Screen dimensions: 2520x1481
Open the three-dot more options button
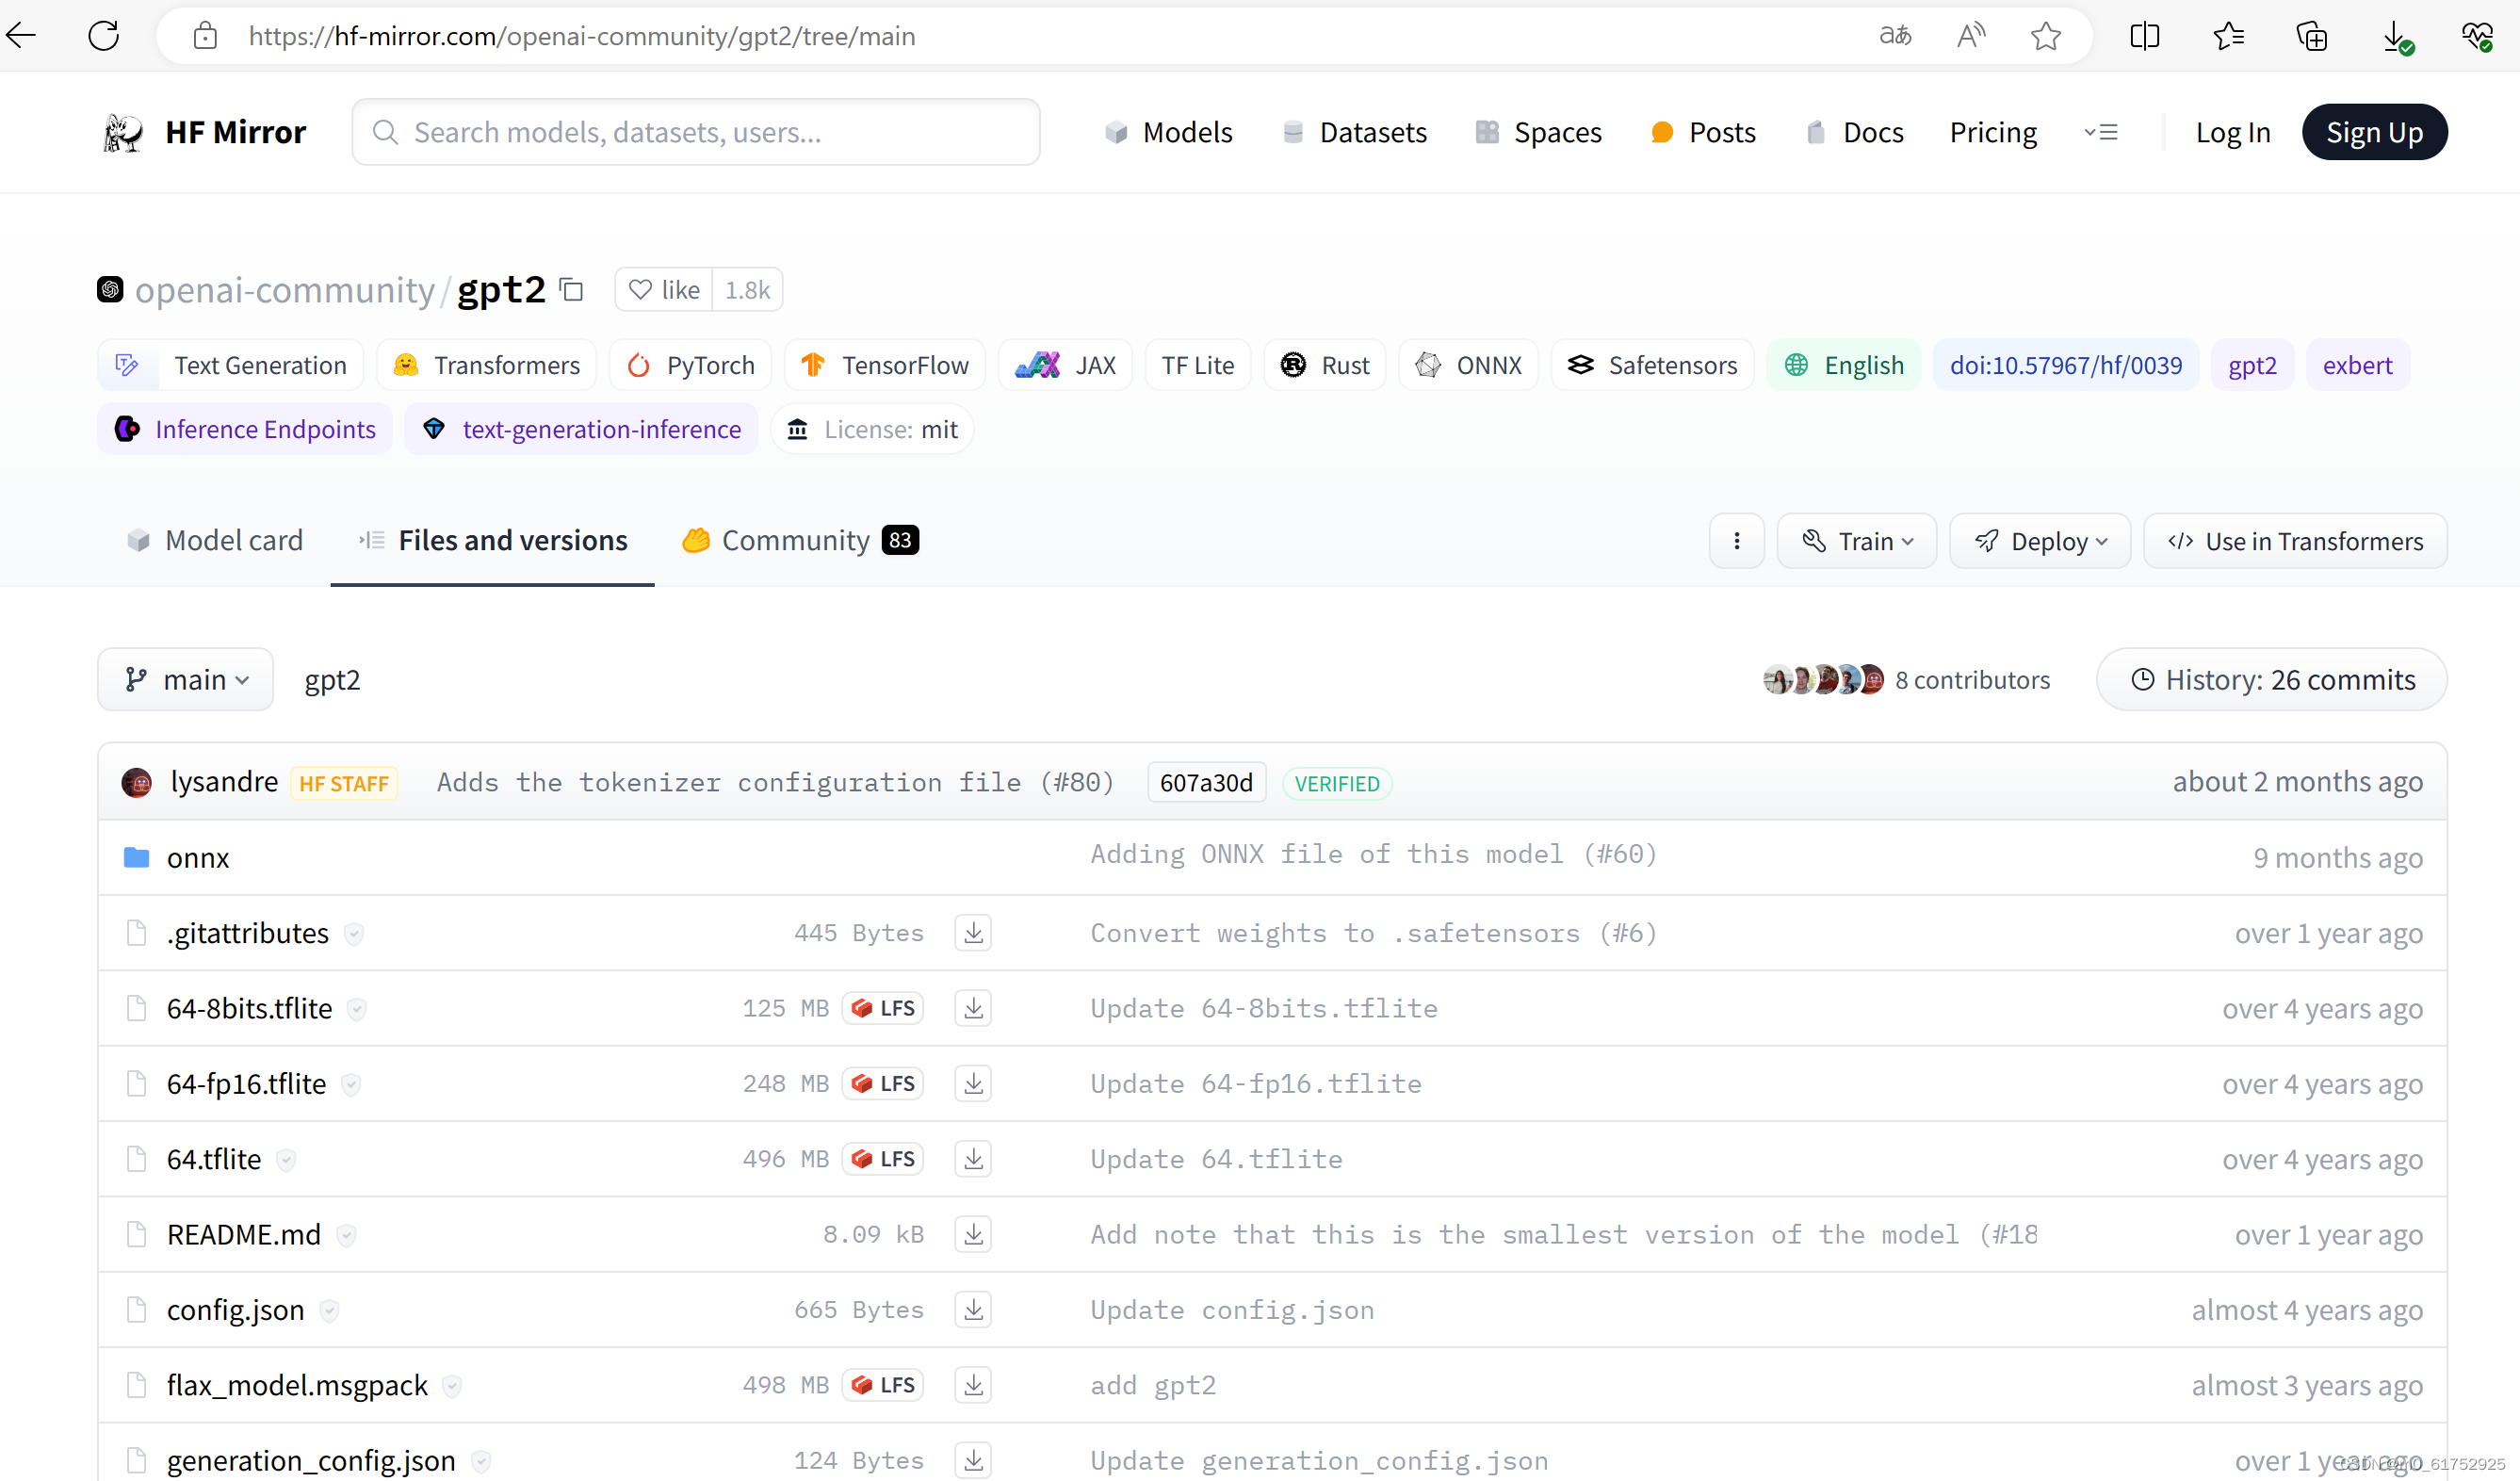click(x=1736, y=541)
